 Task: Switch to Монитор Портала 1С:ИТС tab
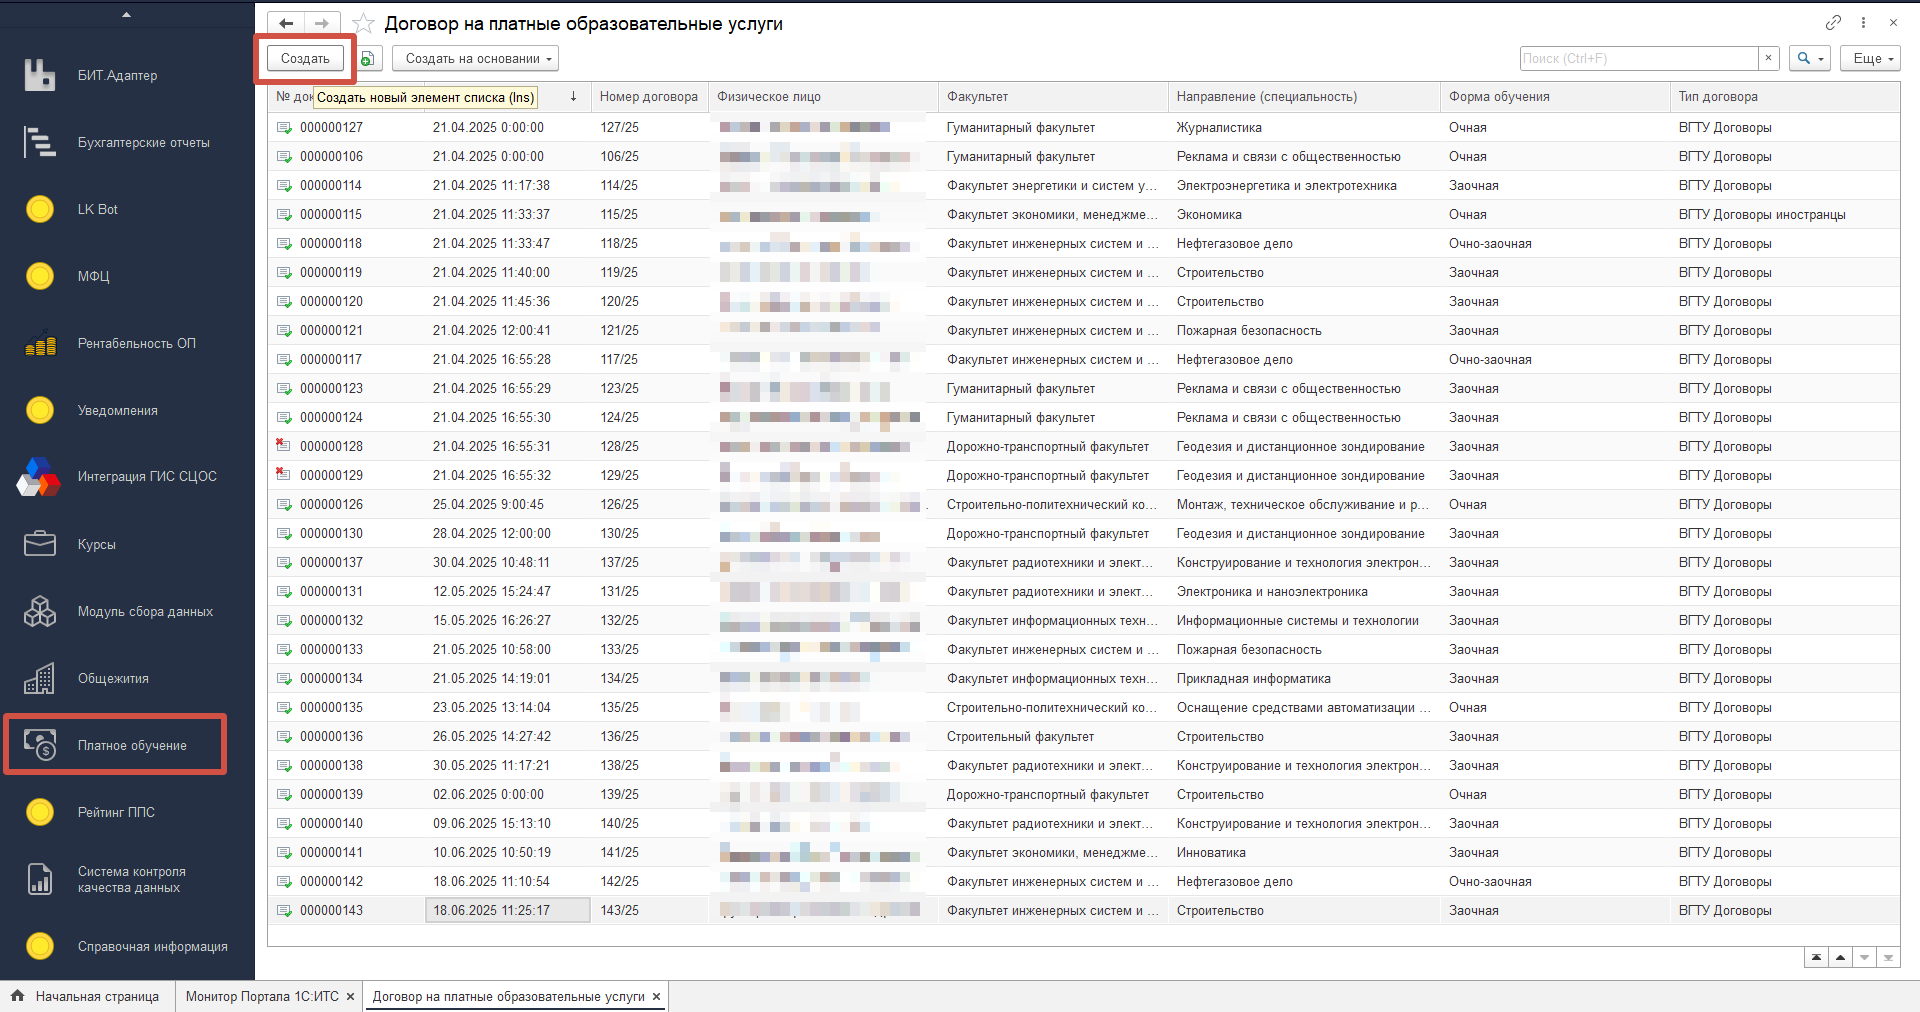pyautogui.click(x=261, y=996)
